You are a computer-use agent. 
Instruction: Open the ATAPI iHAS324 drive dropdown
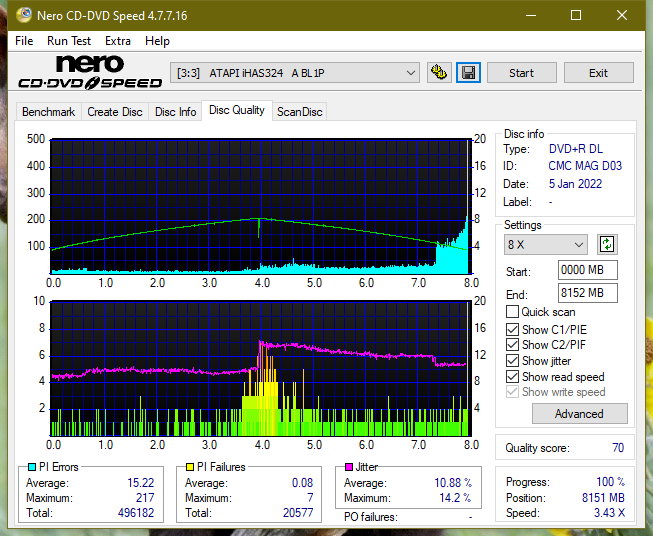coord(295,73)
